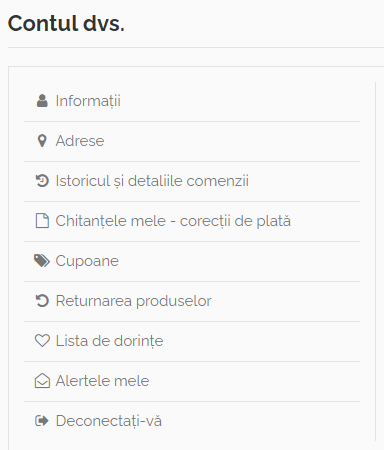Click the tags icon beside Cupoane
This screenshot has height=450, width=384.
(42, 261)
